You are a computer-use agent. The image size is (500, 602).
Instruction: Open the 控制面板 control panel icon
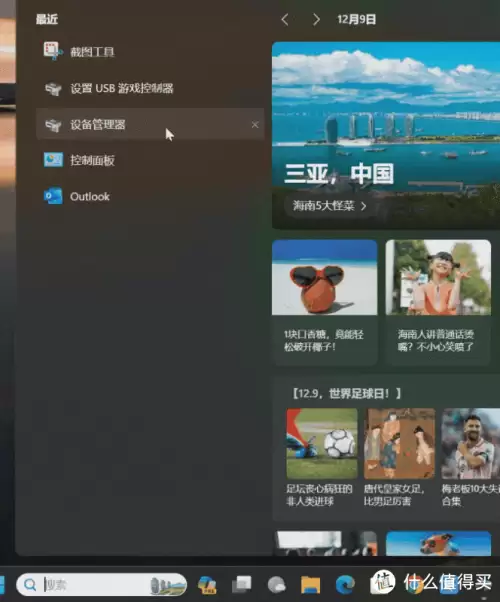pyautogui.click(x=53, y=160)
